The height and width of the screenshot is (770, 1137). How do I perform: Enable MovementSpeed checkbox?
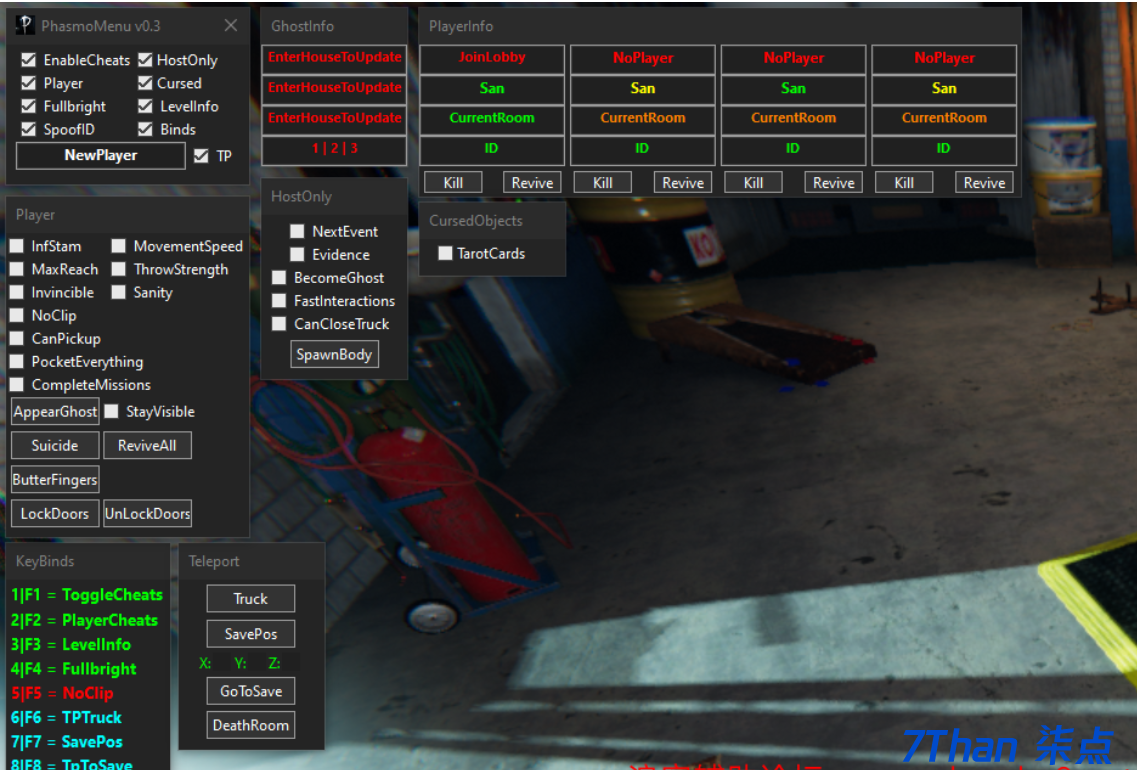tap(118, 246)
